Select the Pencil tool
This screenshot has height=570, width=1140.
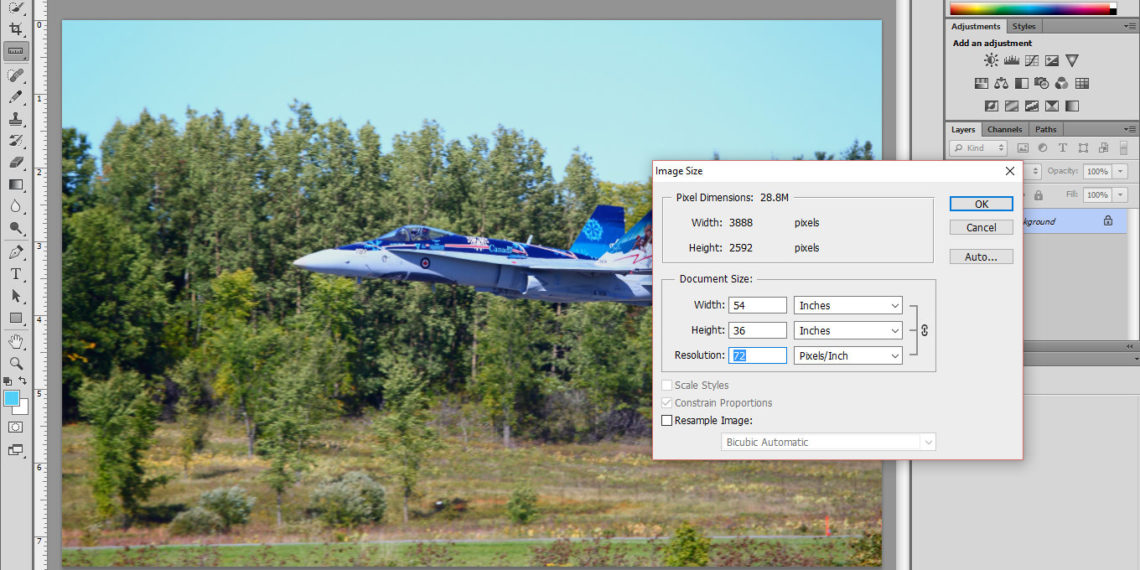coord(15,97)
